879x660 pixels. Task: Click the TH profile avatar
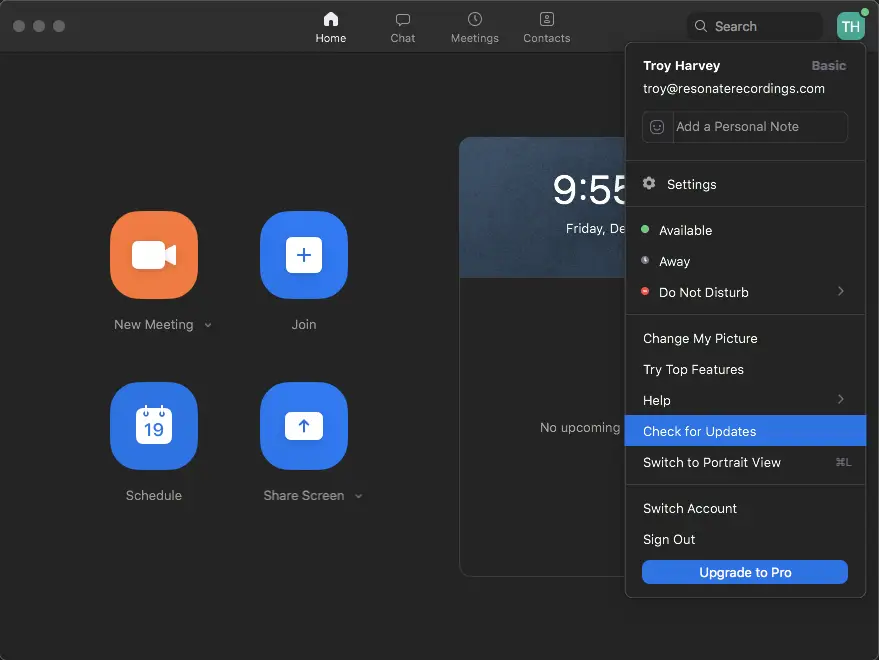(850, 27)
